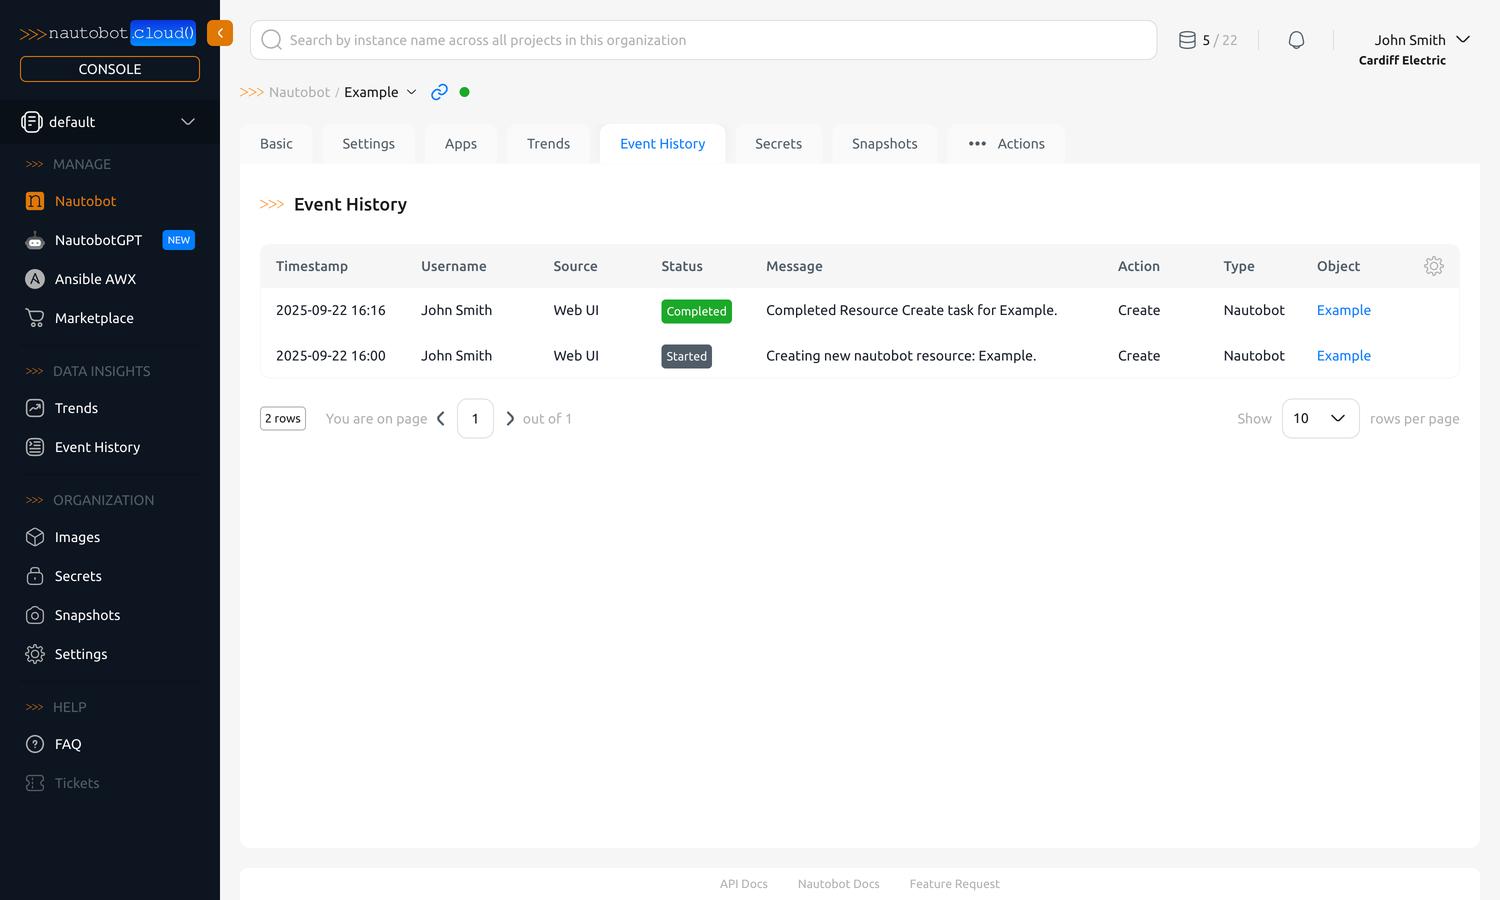The height and width of the screenshot is (900, 1500).
Task: Open the notification bell
Action: 1296,39
